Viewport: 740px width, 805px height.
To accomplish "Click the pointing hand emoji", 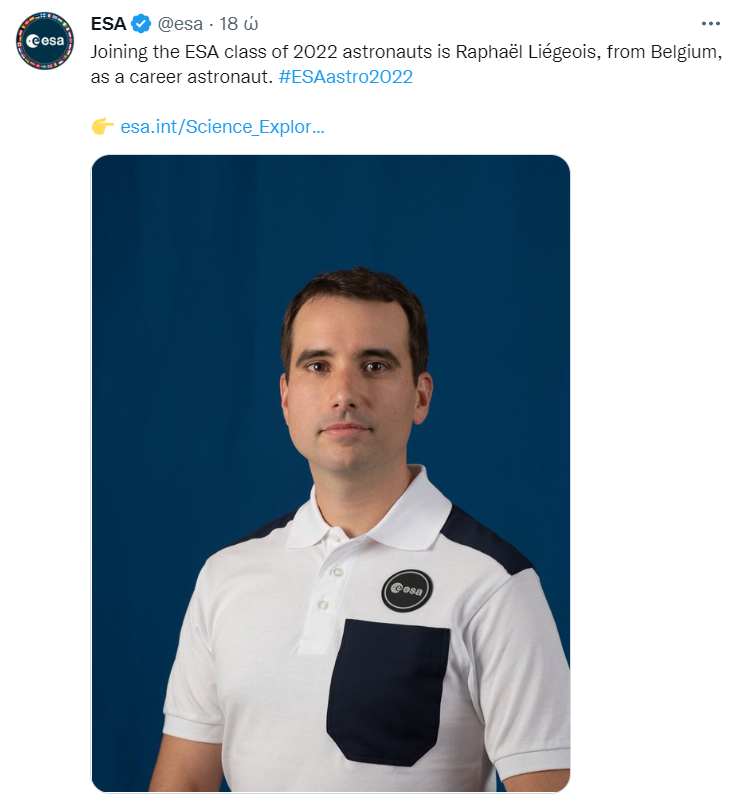I will 102,126.
